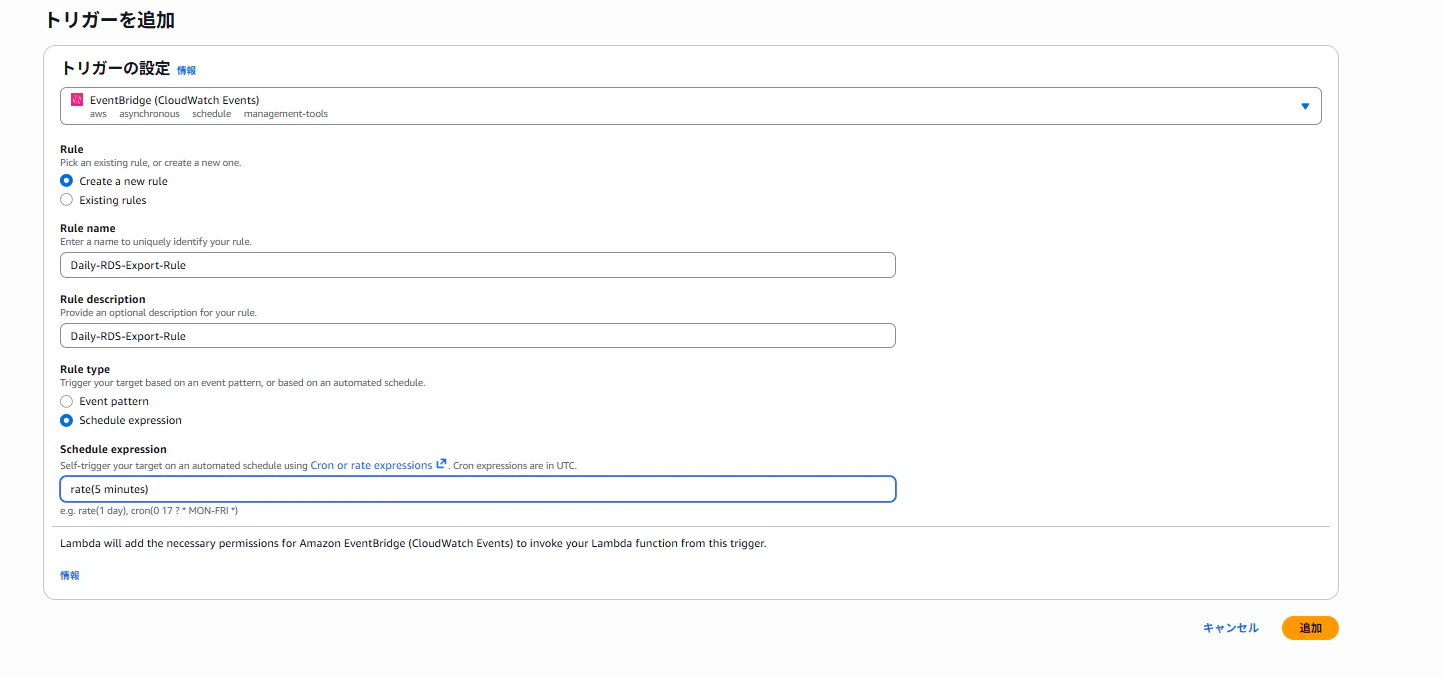Click the EventBridge service icon in trigger selector
The width and height of the screenshot is (1443, 678).
[x=77, y=99]
